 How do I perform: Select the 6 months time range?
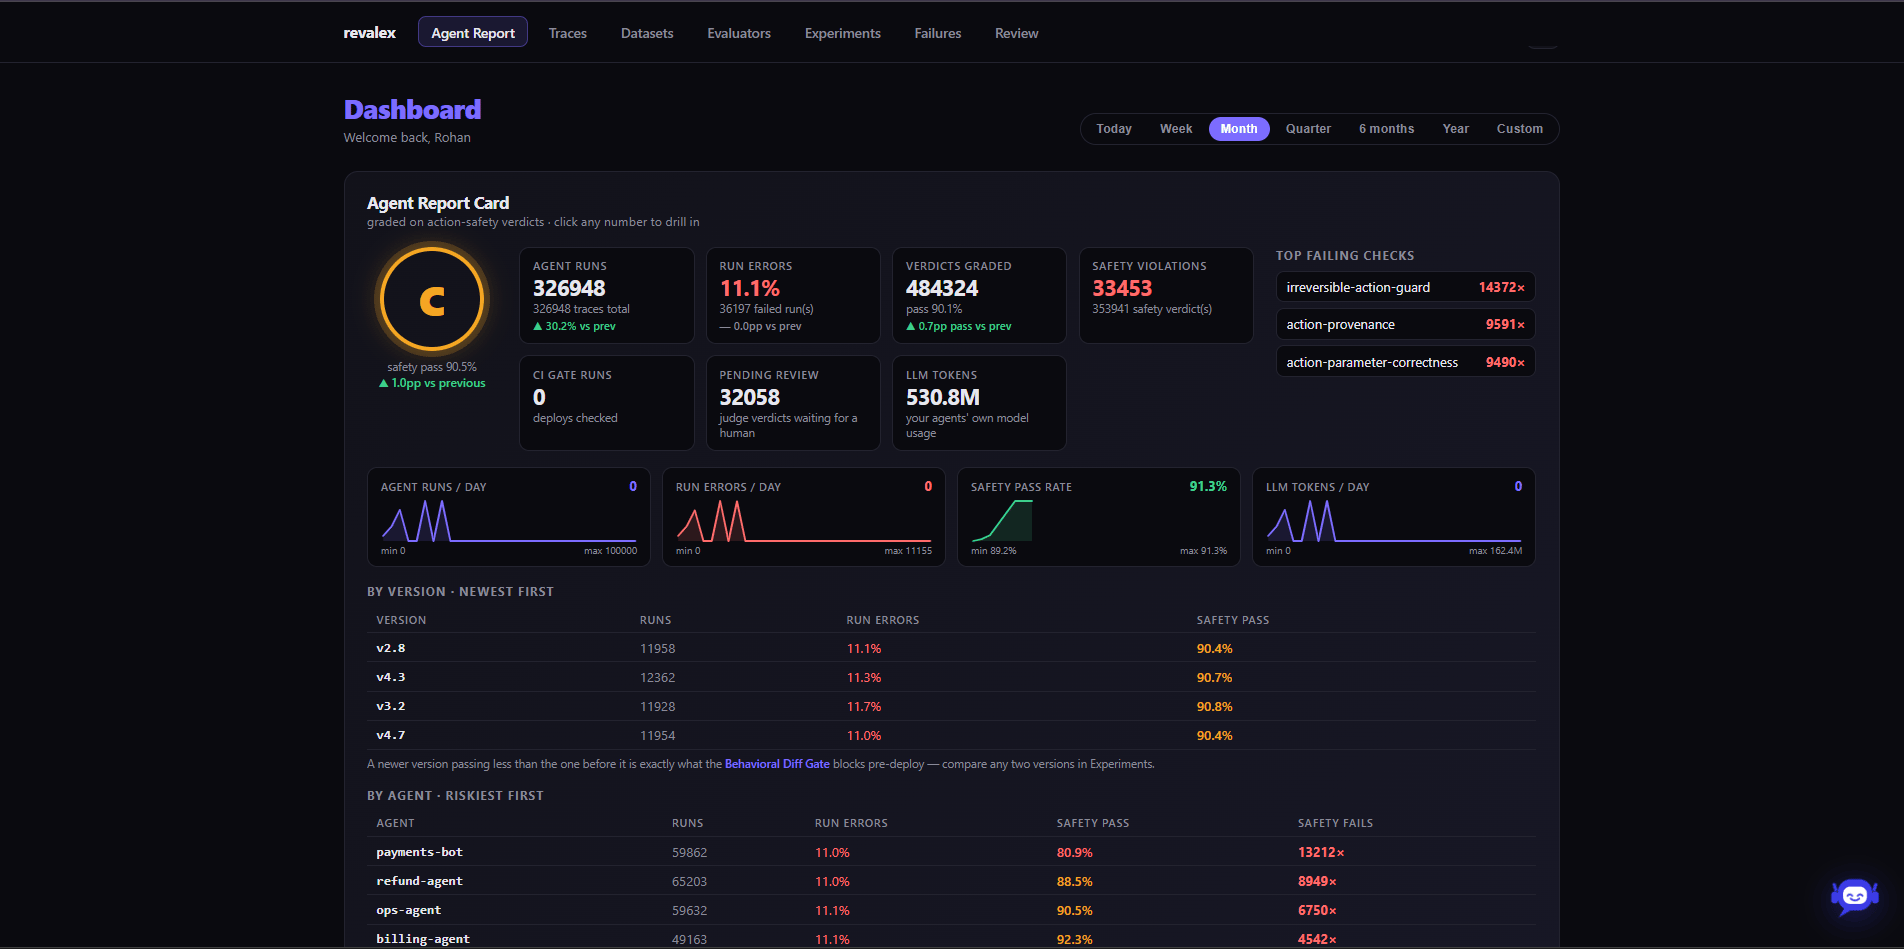(1386, 129)
